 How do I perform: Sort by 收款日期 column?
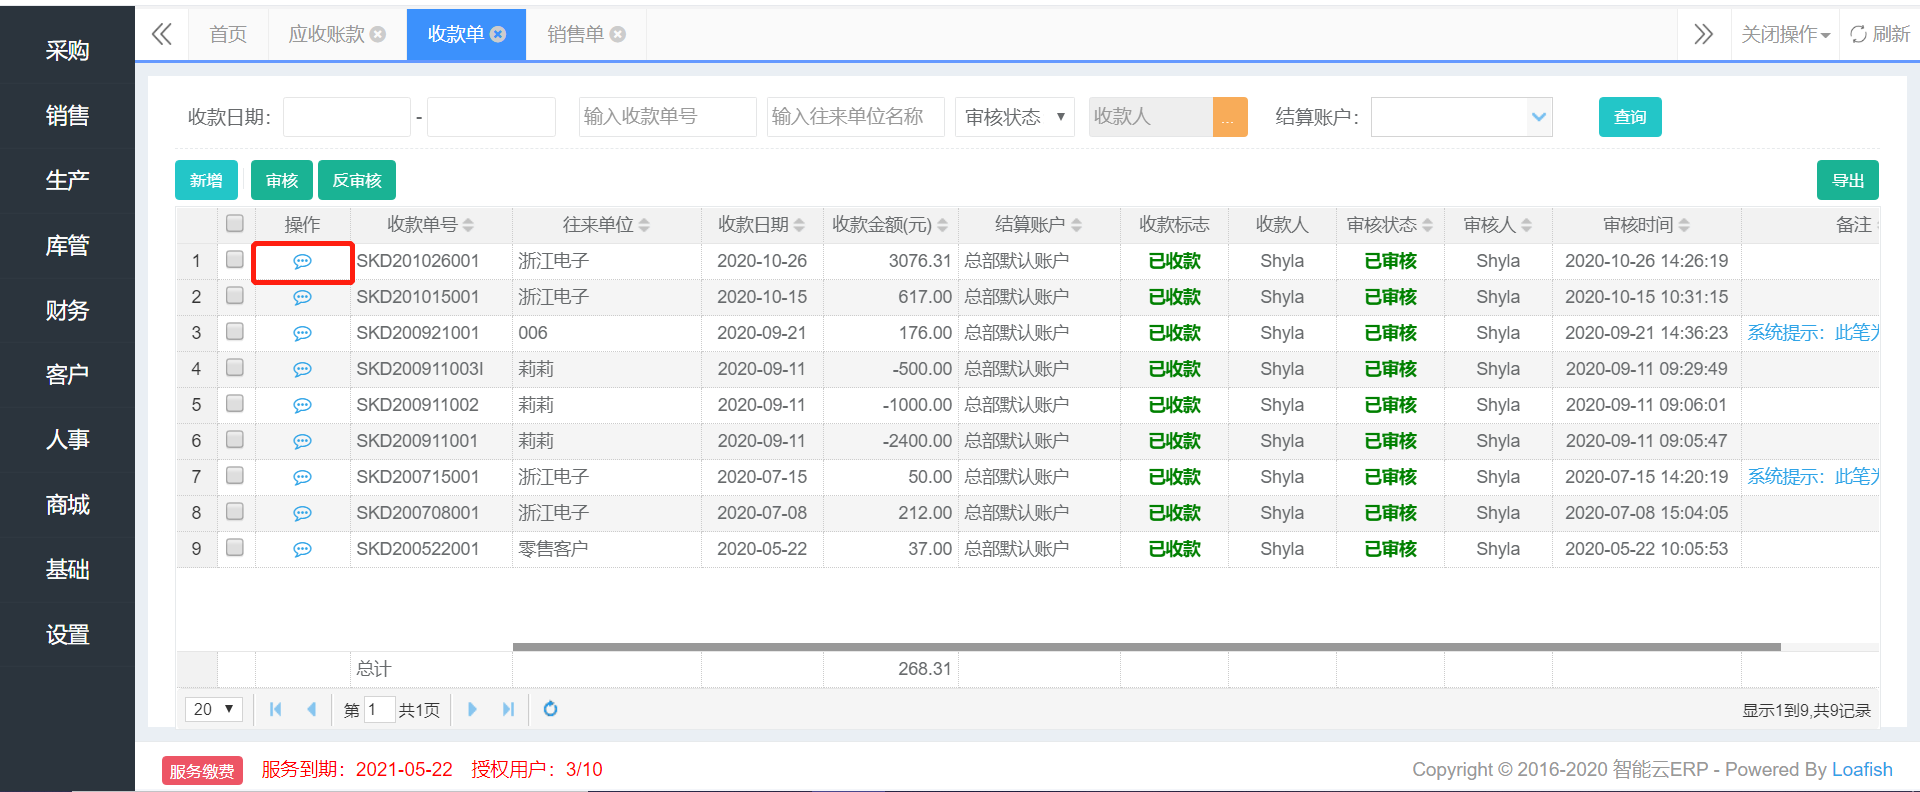tap(761, 225)
